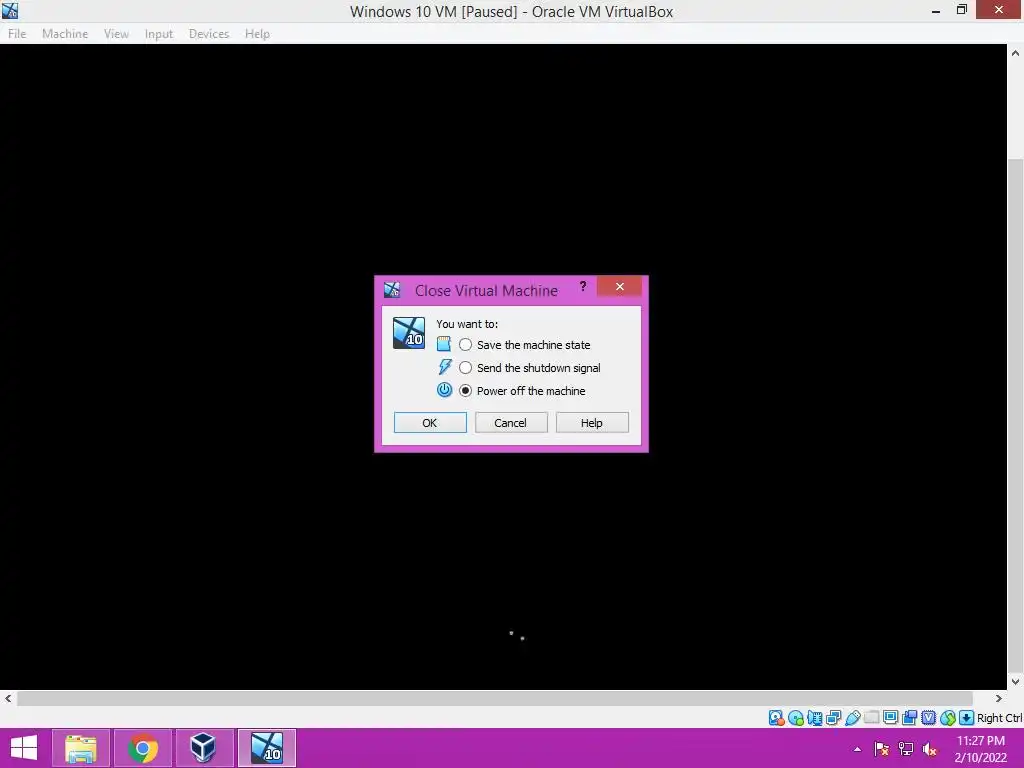Open the File menu
The width and height of the screenshot is (1024, 768).
click(x=17, y=33)
